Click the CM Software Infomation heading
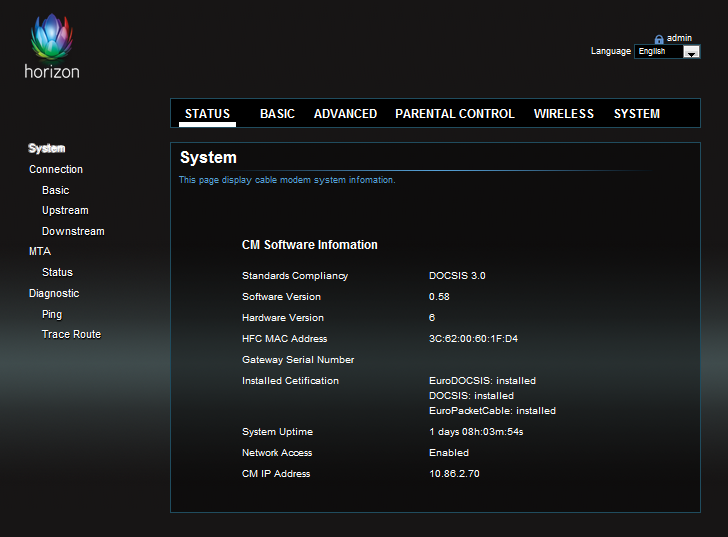728x537 pixels. tap(309, 245)
